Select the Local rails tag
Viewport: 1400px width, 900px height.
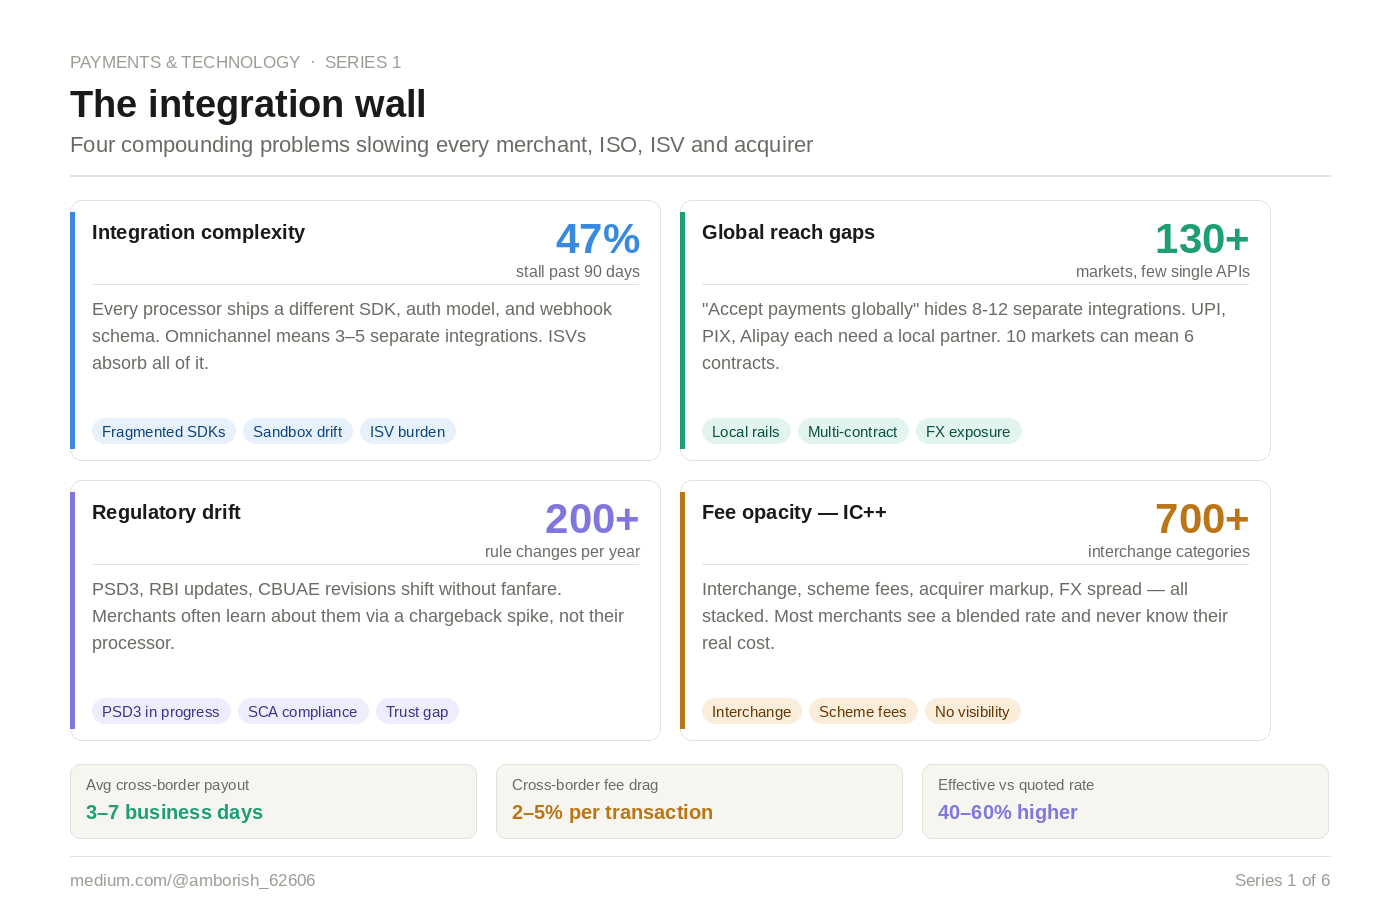click(x=746, y=431)
